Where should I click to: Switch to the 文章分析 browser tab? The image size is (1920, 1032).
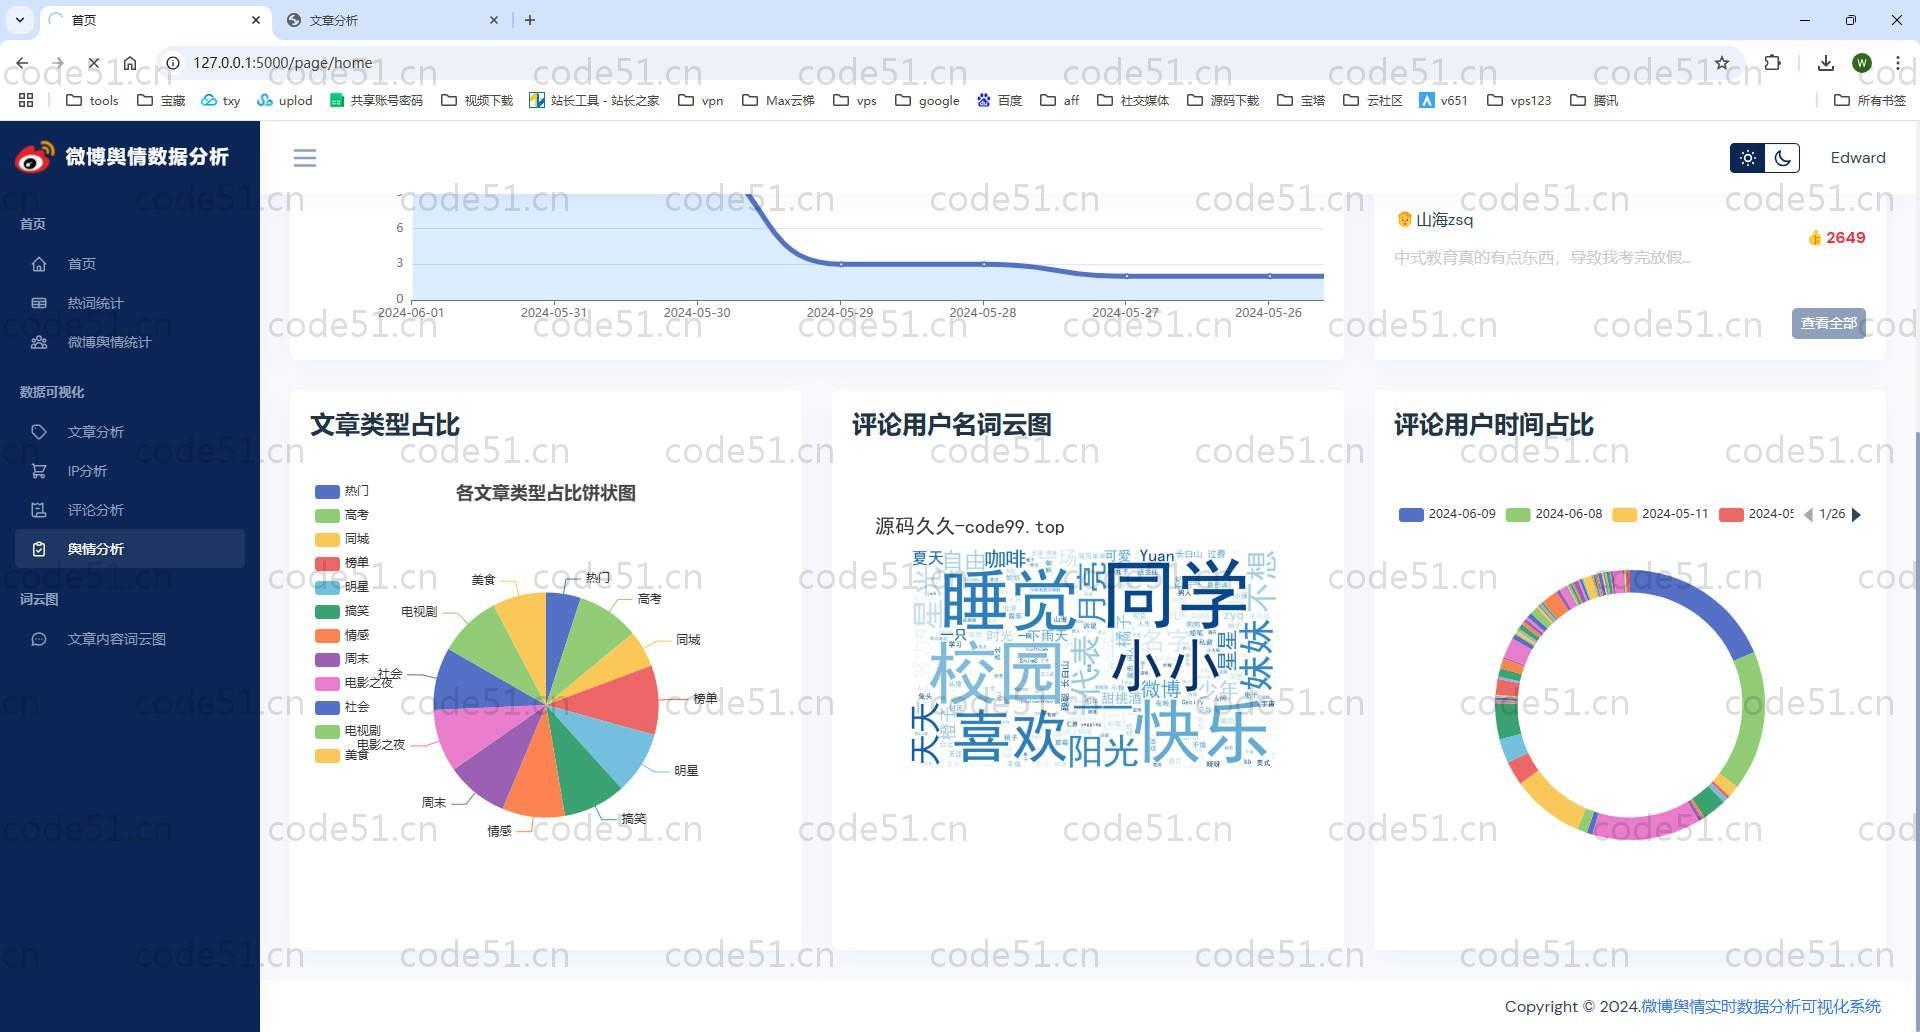[x=390, y=20]
